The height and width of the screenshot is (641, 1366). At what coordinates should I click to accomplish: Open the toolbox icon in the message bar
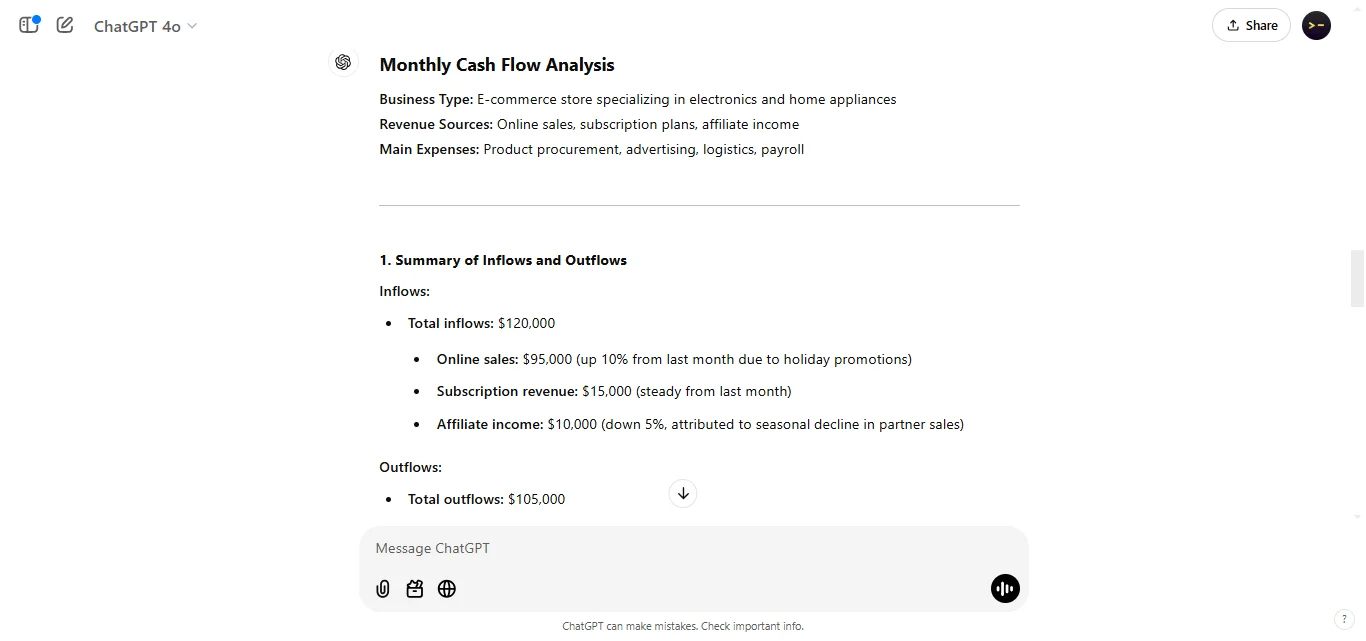pyautogui.click(x=414, y=589)
